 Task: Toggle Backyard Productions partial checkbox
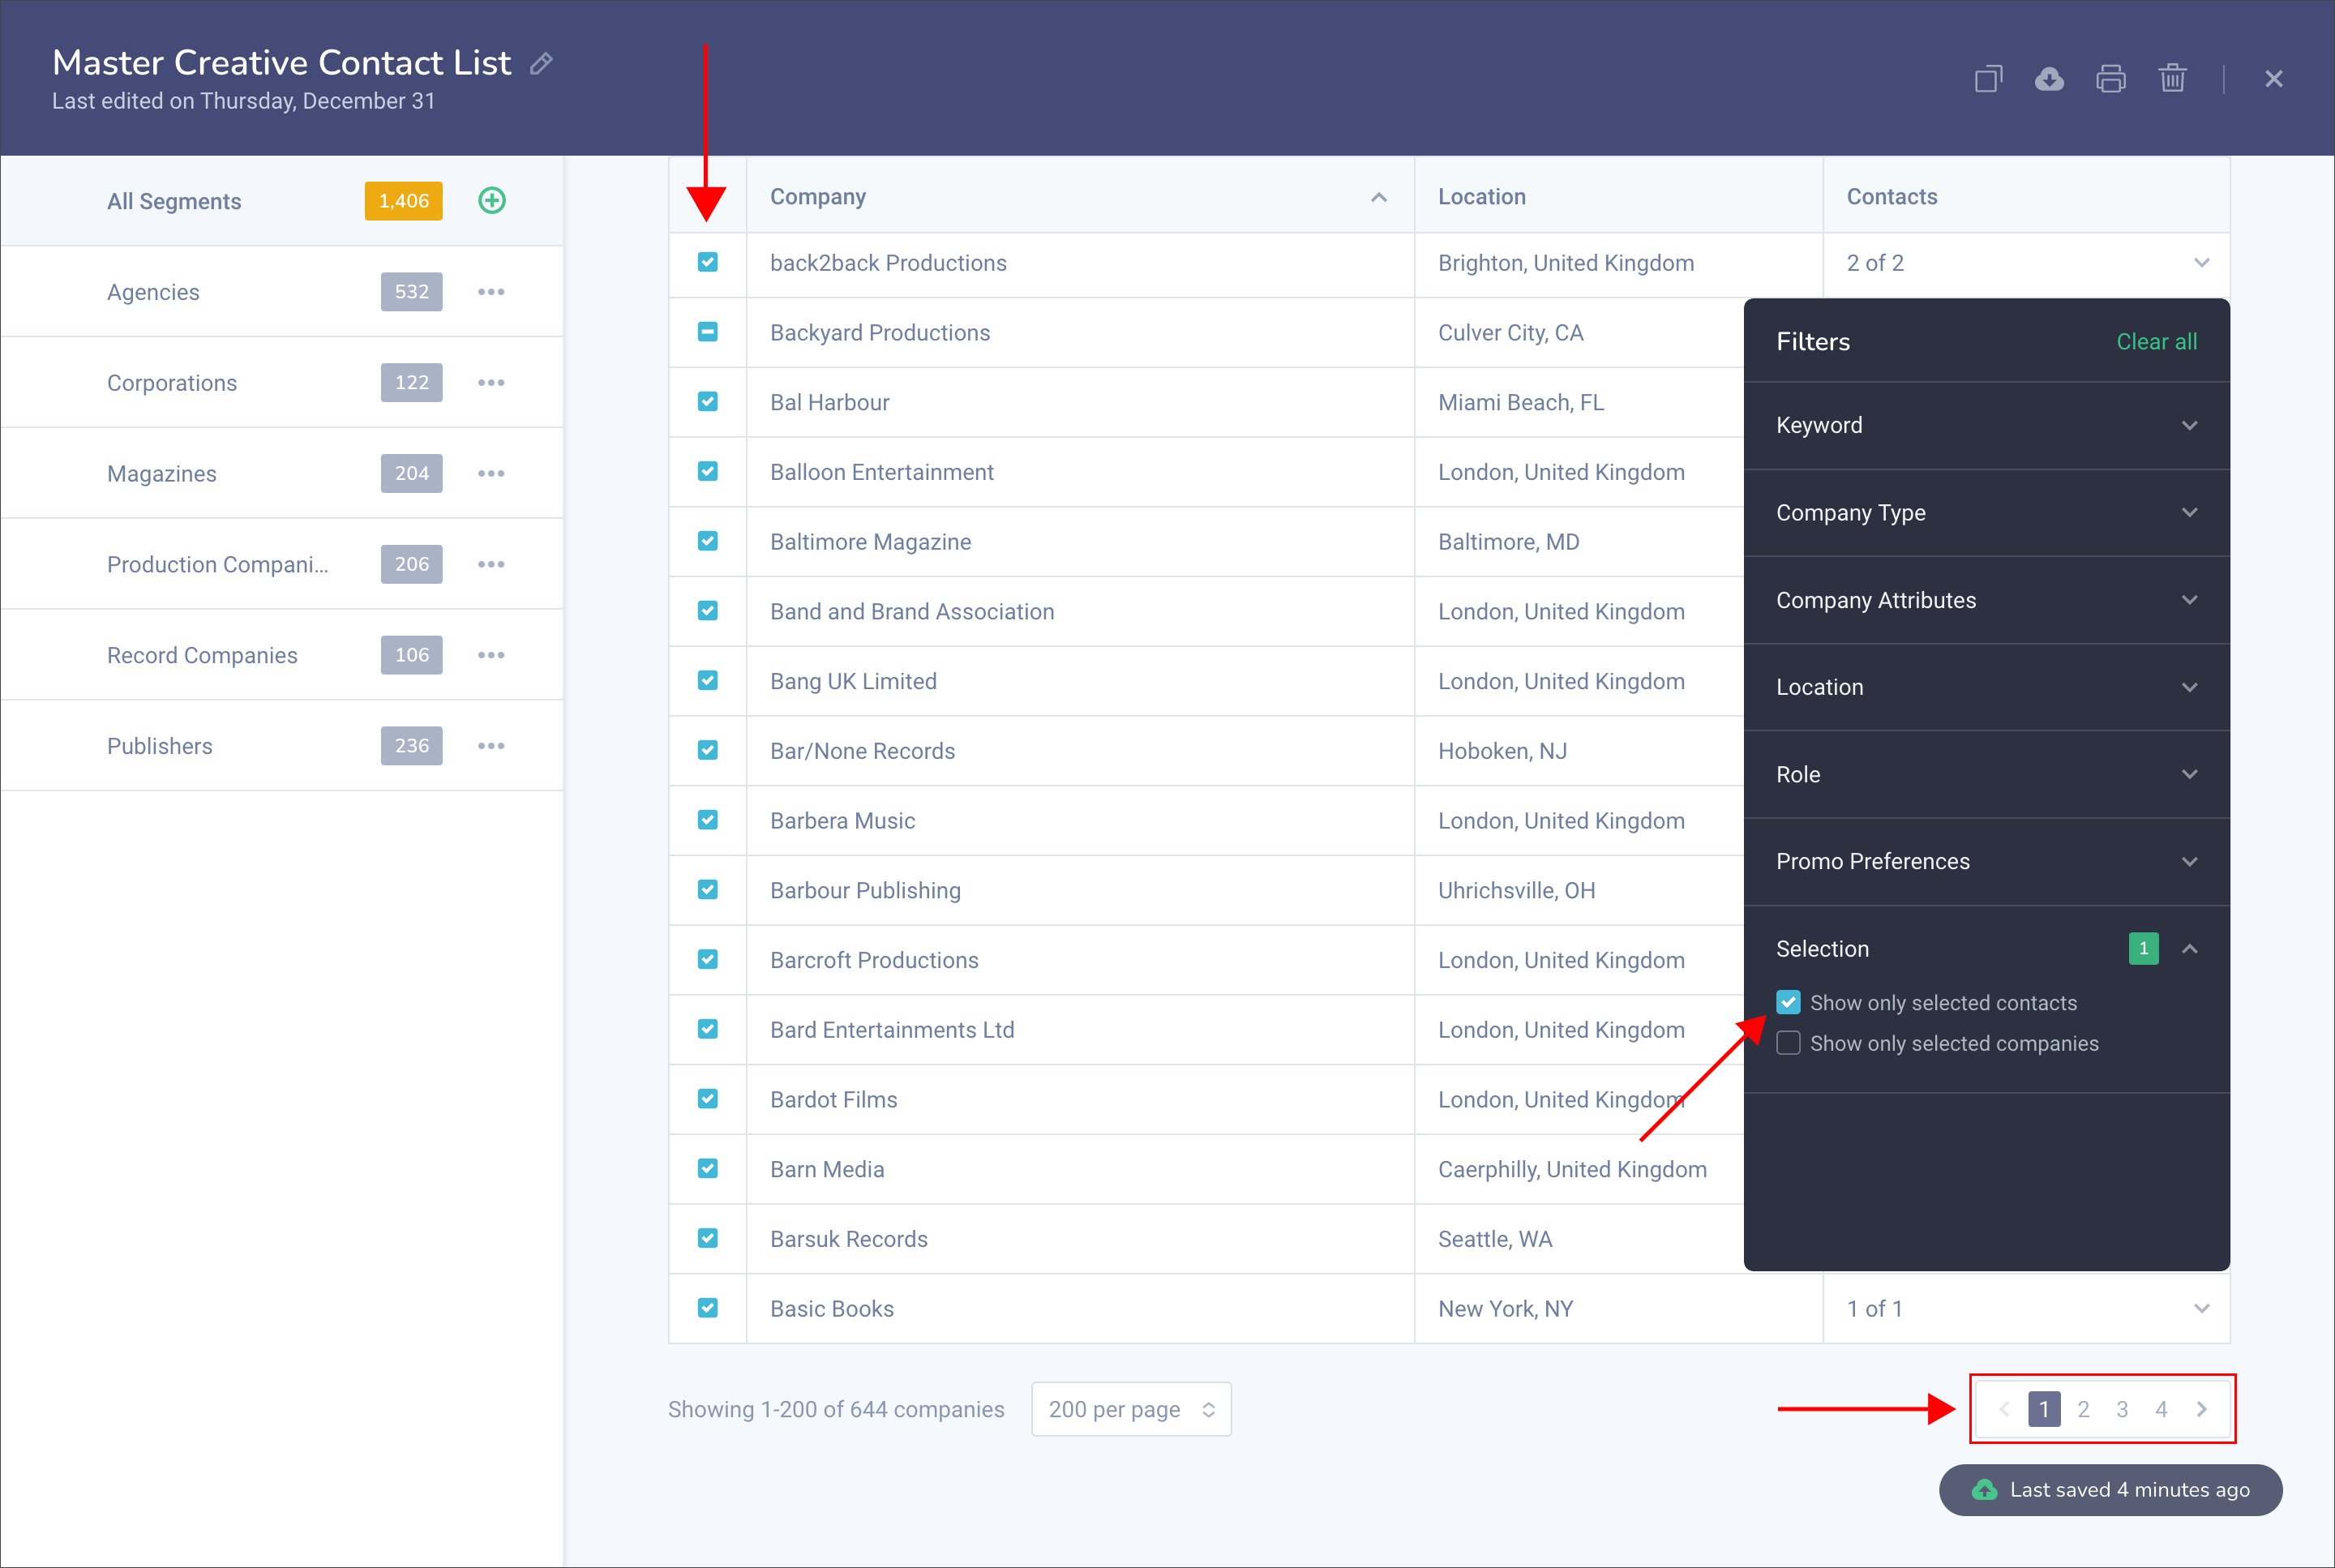pos(708,332)
